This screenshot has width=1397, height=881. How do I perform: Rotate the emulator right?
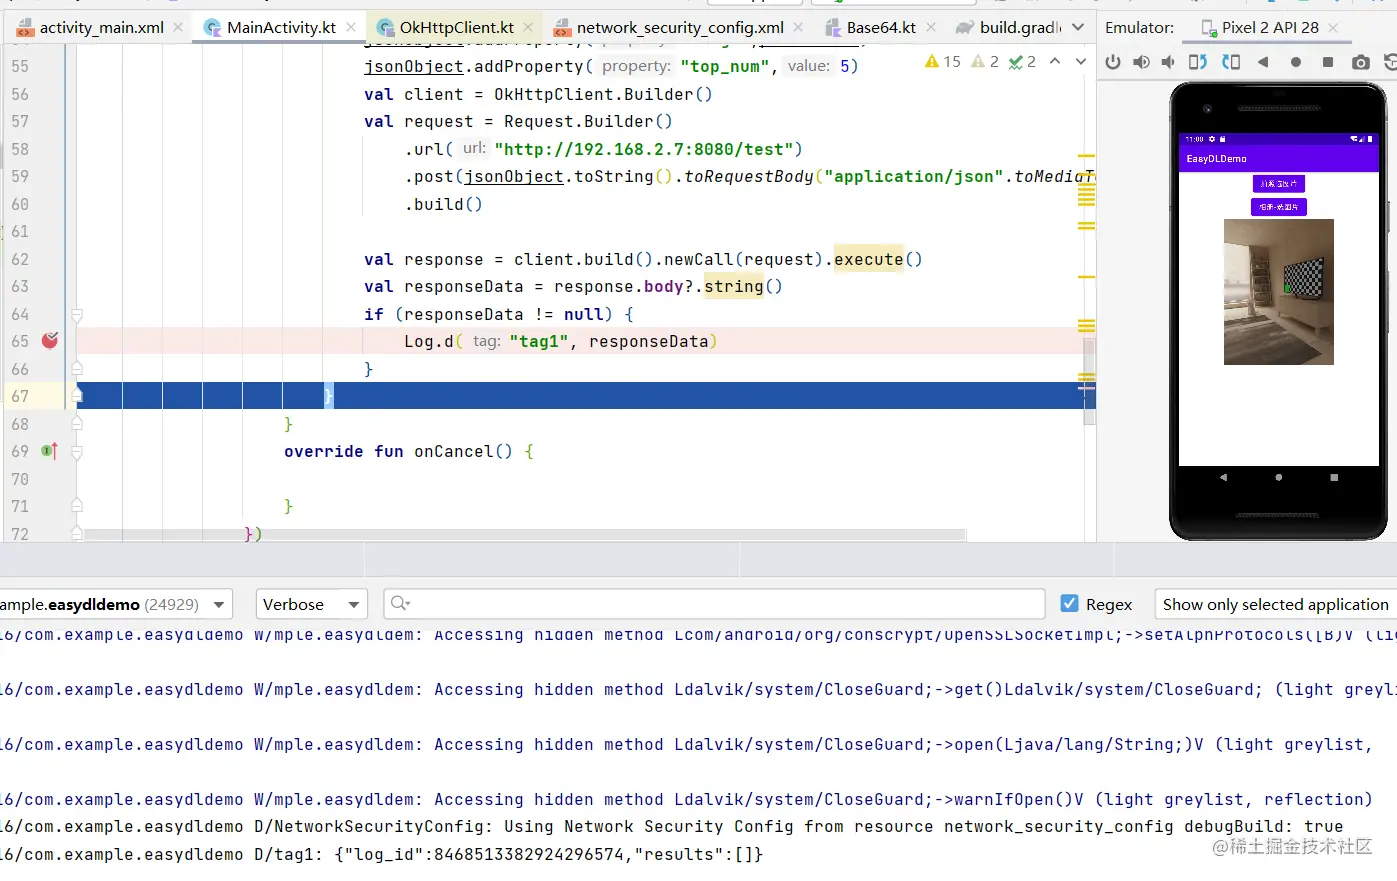click(1231, 62)
